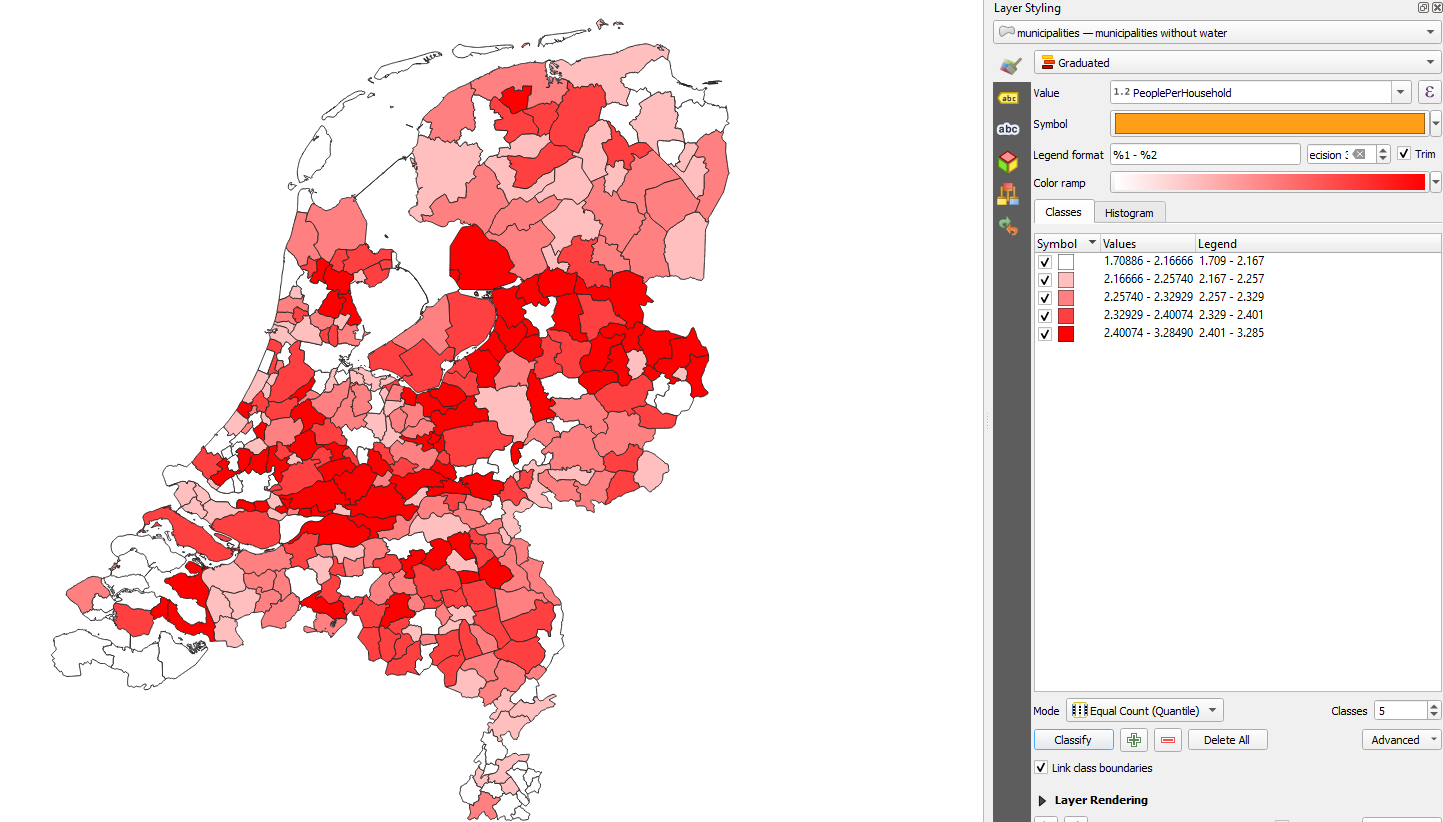Open the 3D View styling panel

point(1008,161)
